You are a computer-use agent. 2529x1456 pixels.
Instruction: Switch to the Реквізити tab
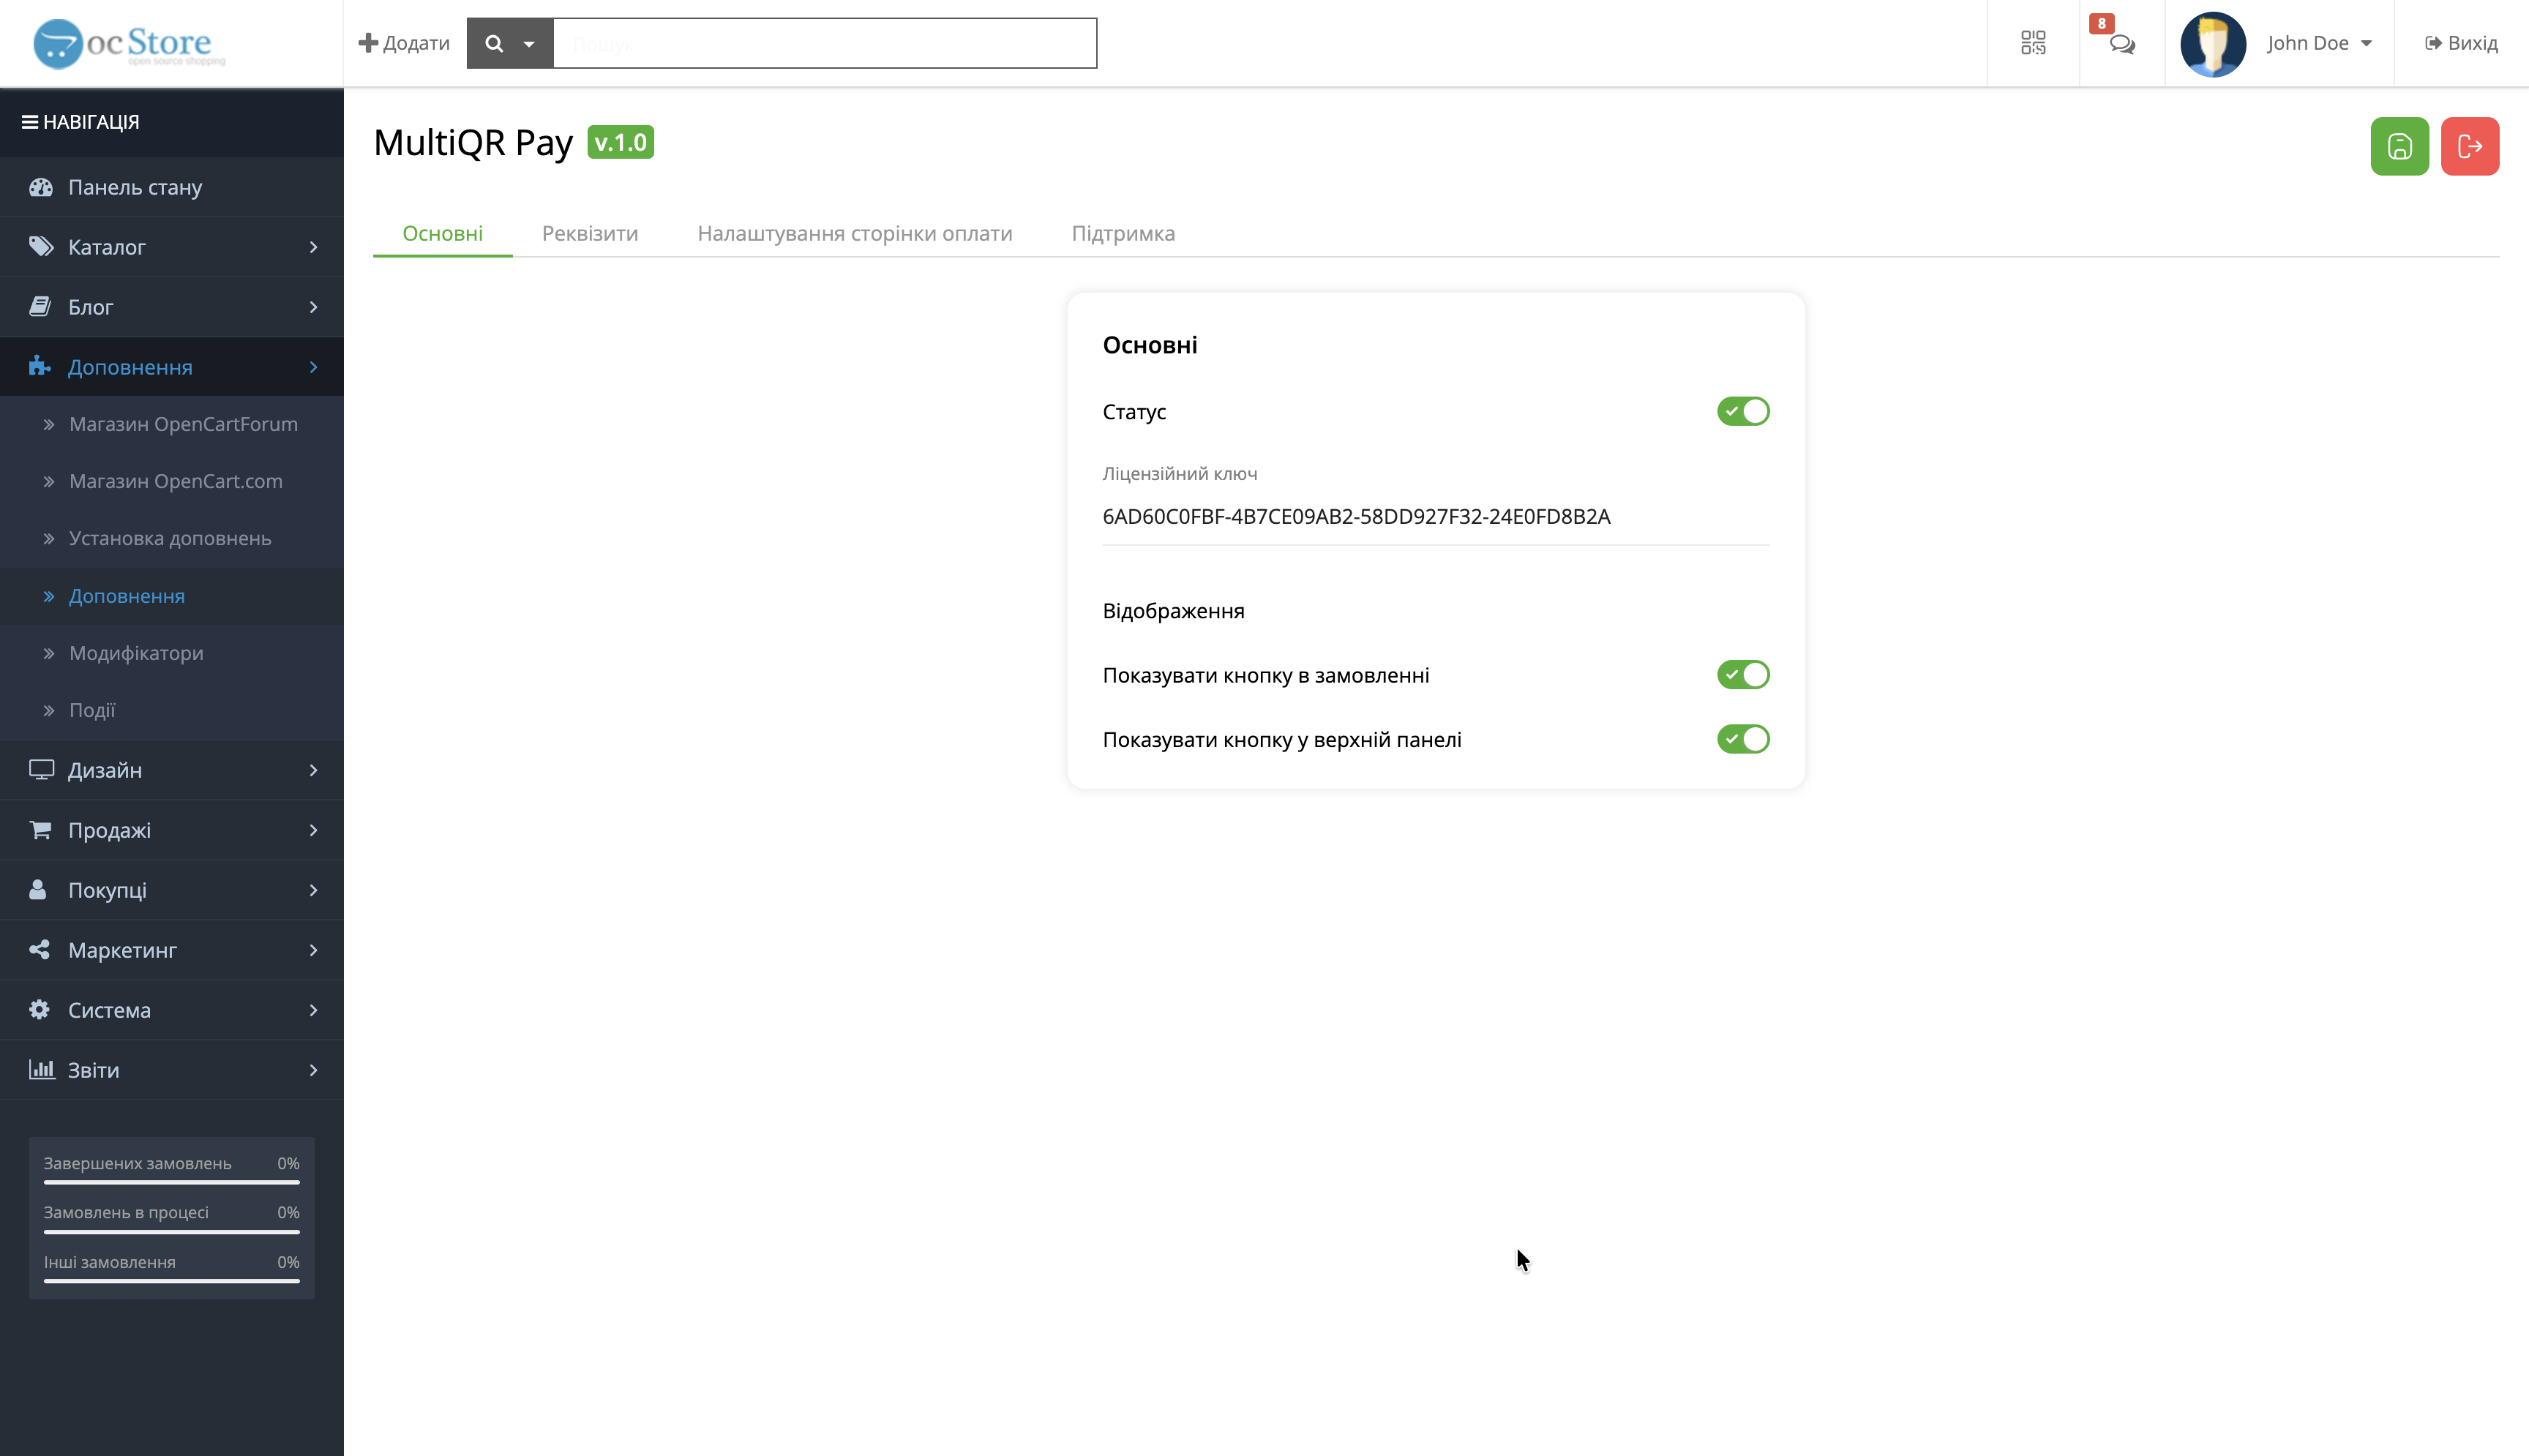point(590,233)
